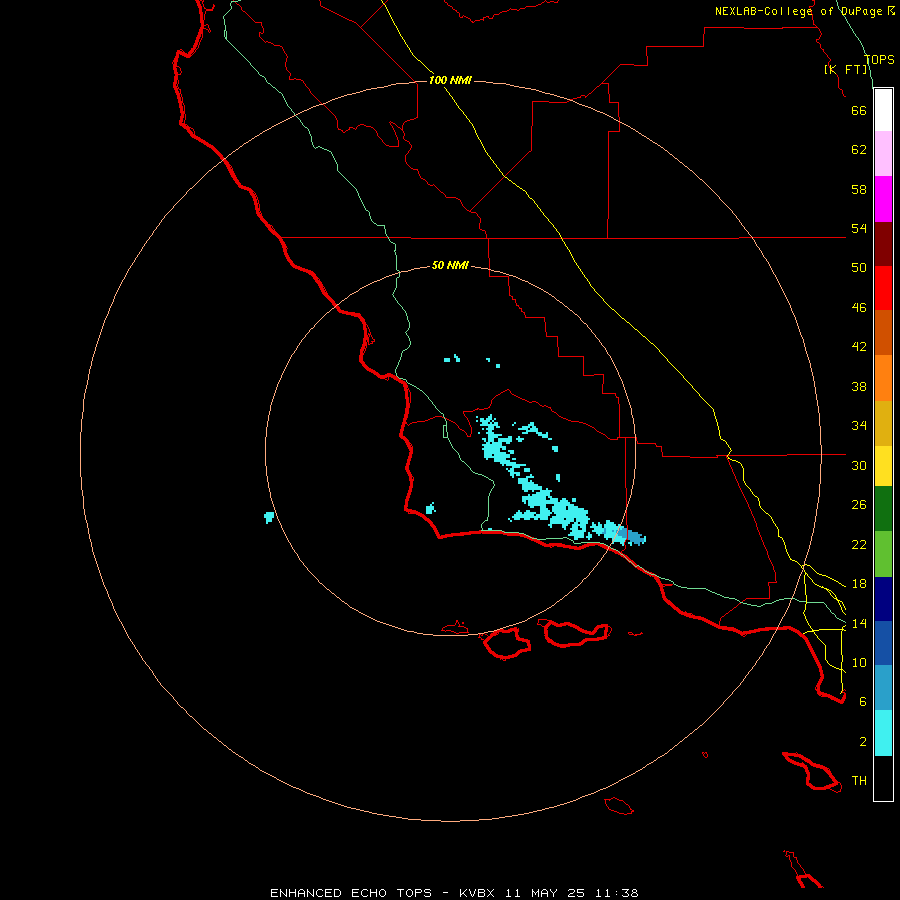This screenshot has width=900, height=900.
Task: Click the orange 38-42 kft swatch
Action: pos(883,378)
